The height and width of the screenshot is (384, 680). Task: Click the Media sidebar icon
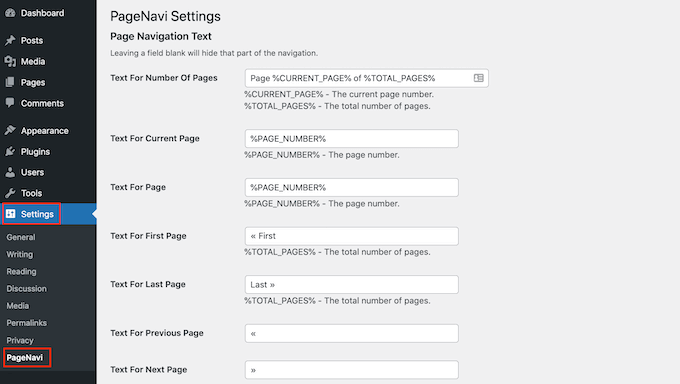10,61
